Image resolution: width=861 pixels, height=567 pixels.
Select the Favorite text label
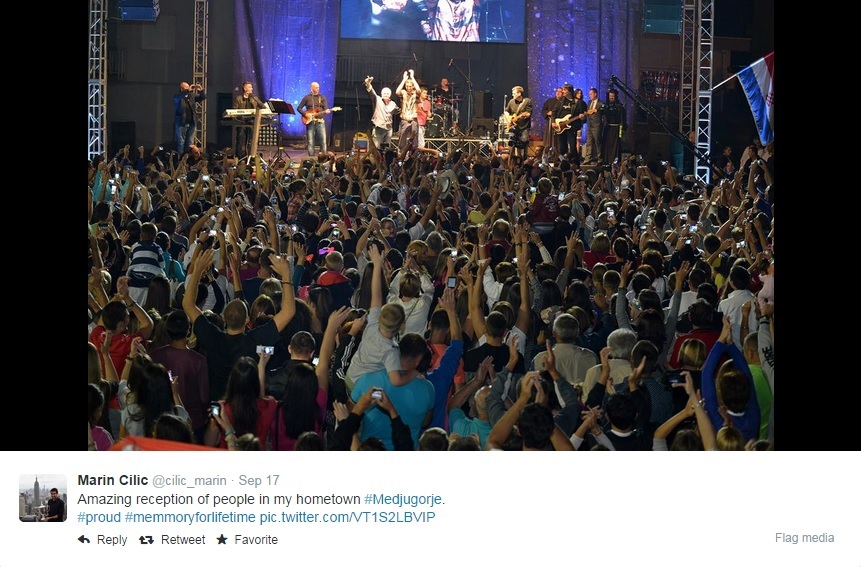tap(256, 540)
